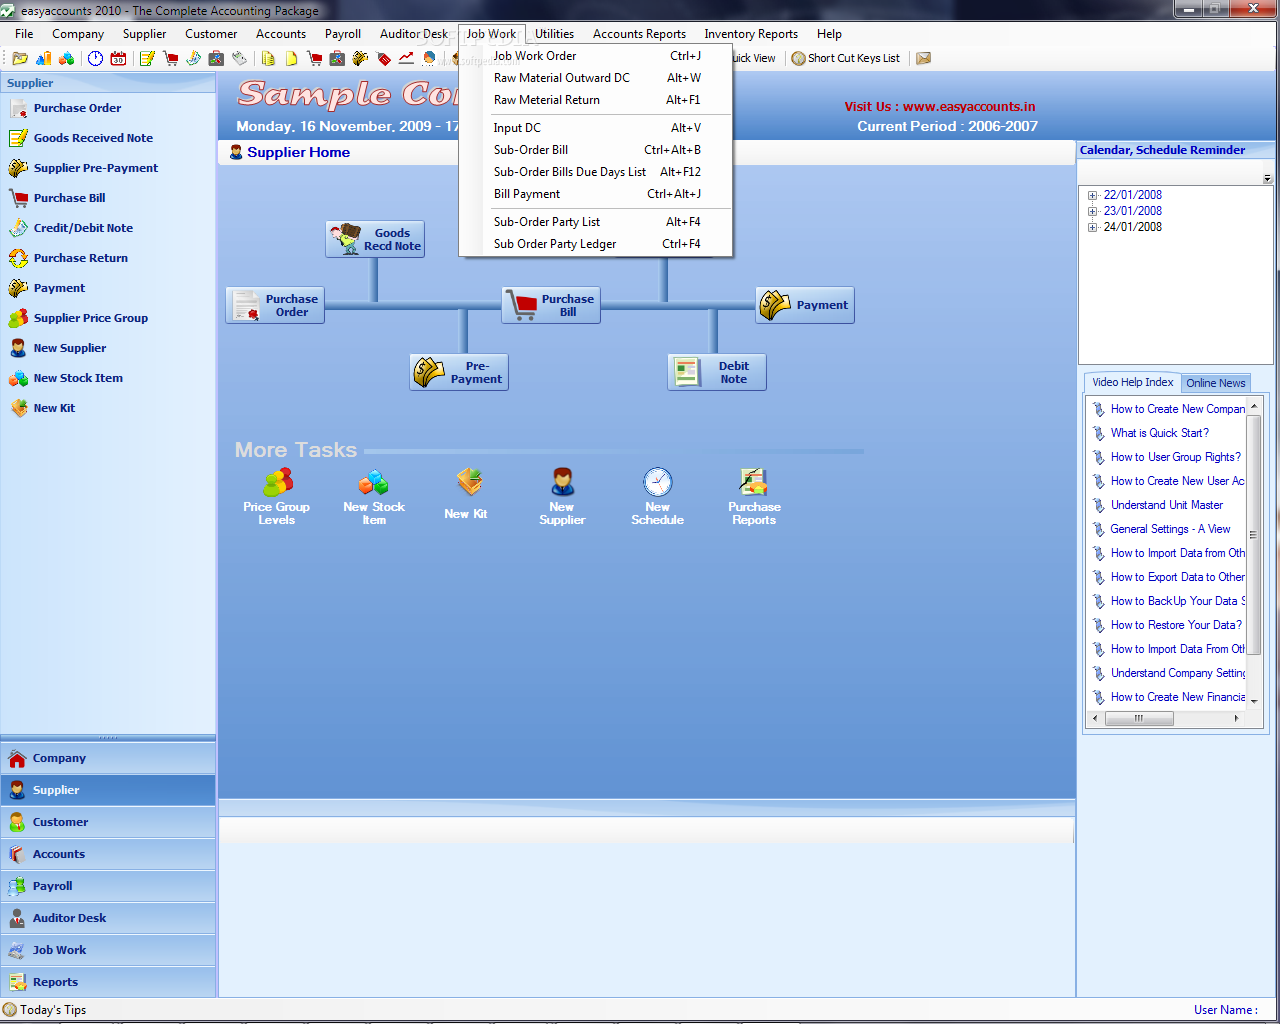Click the red line graph toolbar icon
The width and height of the screenshot is (1280, 1024).
tap(406, 58)
